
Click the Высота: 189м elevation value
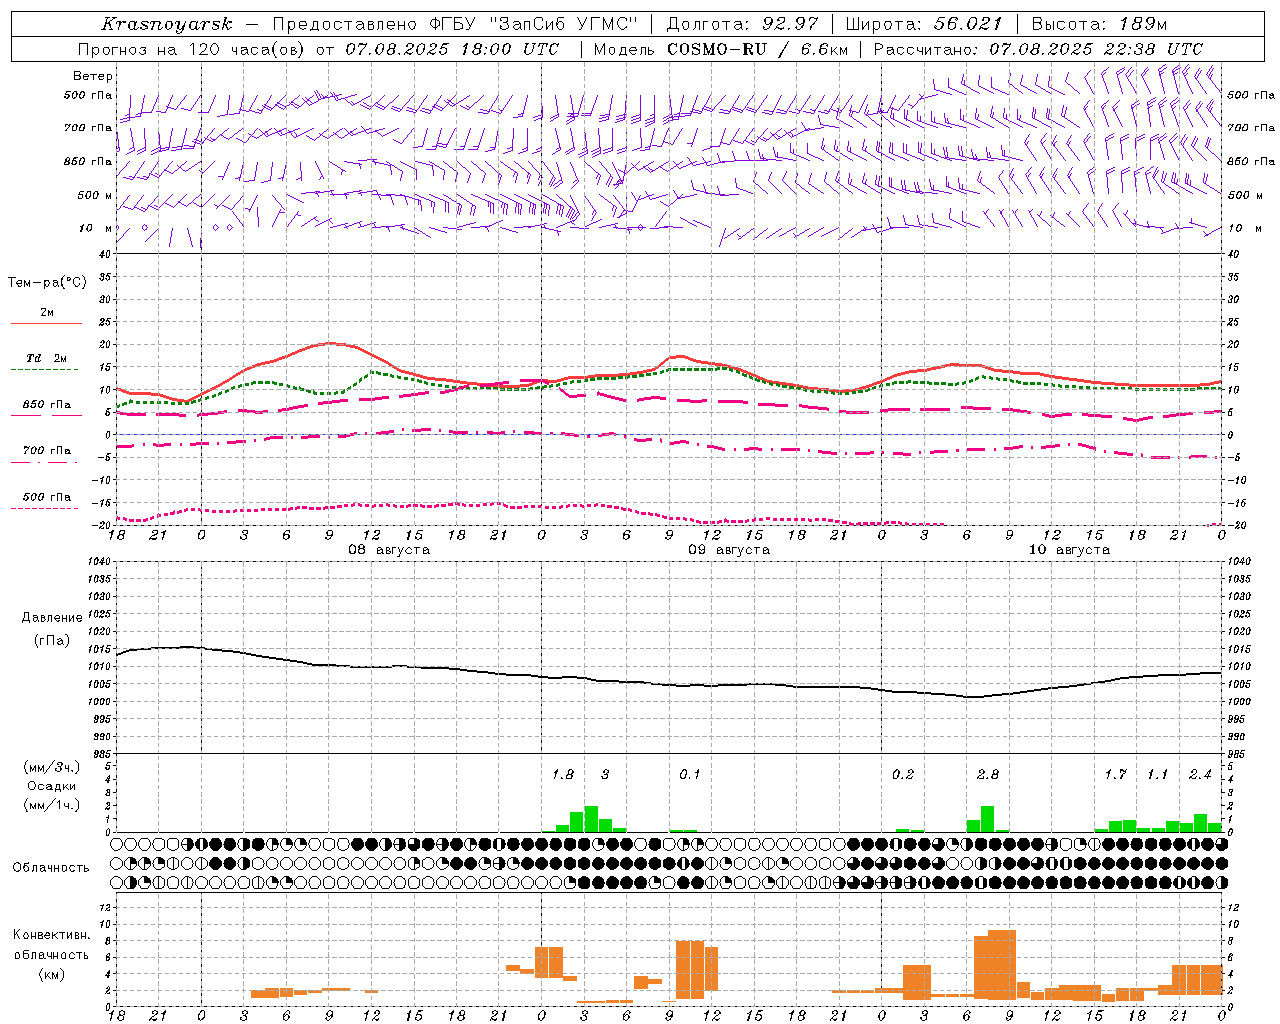[x=1099, y=24]
